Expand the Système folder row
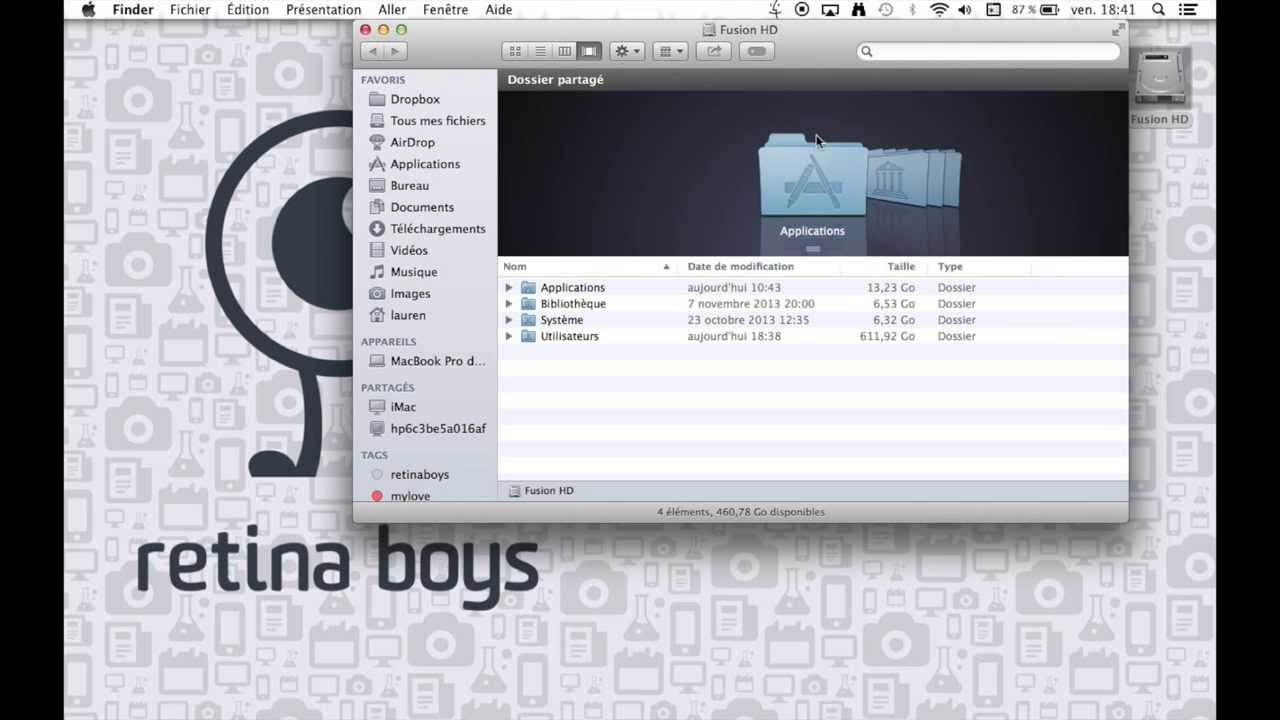This screenshot has height=720, width=1280. (x=509, y=320)
